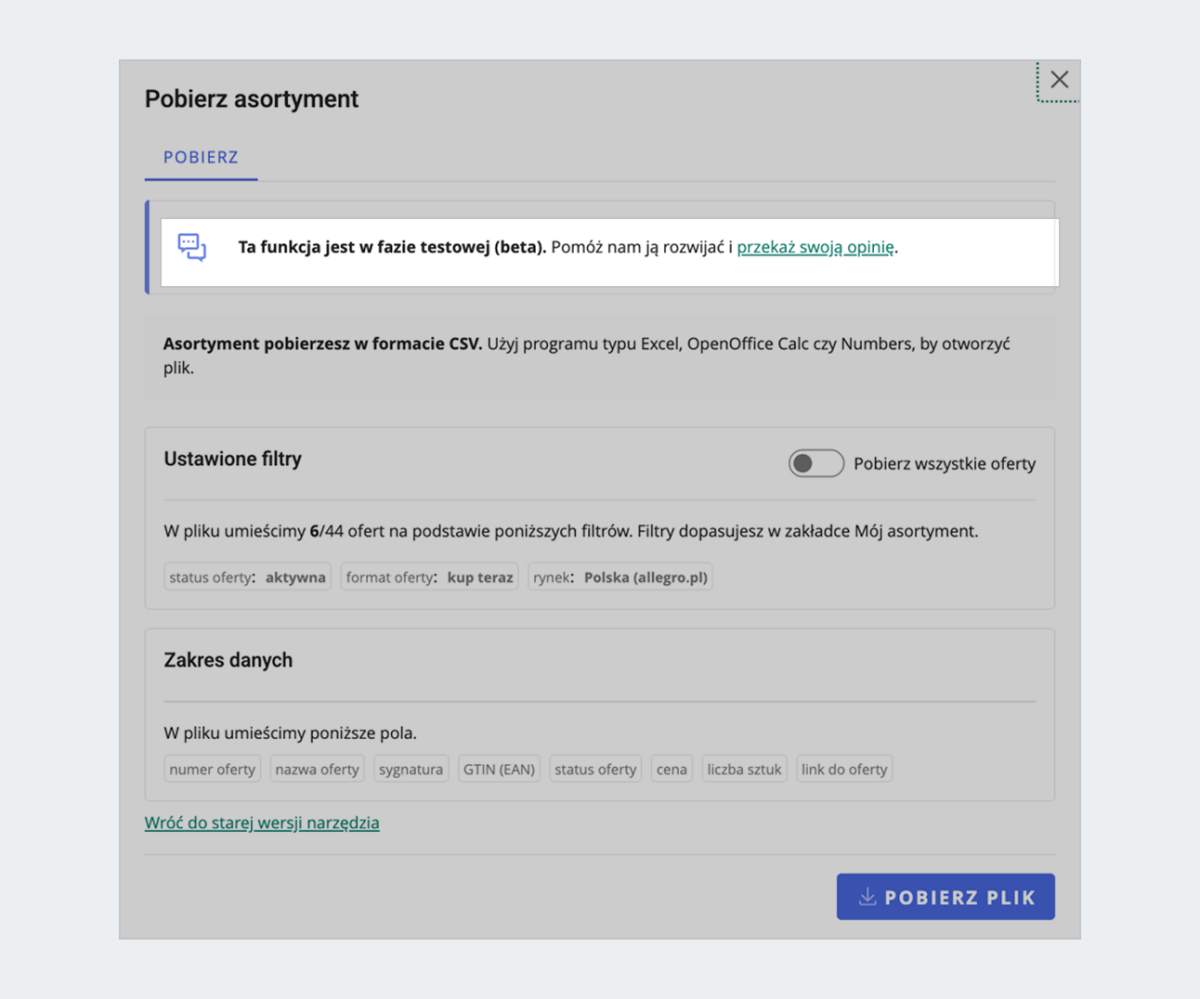Image resolution: width=1200 pixels, height=999 pixels.
Task: Open 'Wróć do starej wersji narzędzia' link
Action: tap(262, 823)
